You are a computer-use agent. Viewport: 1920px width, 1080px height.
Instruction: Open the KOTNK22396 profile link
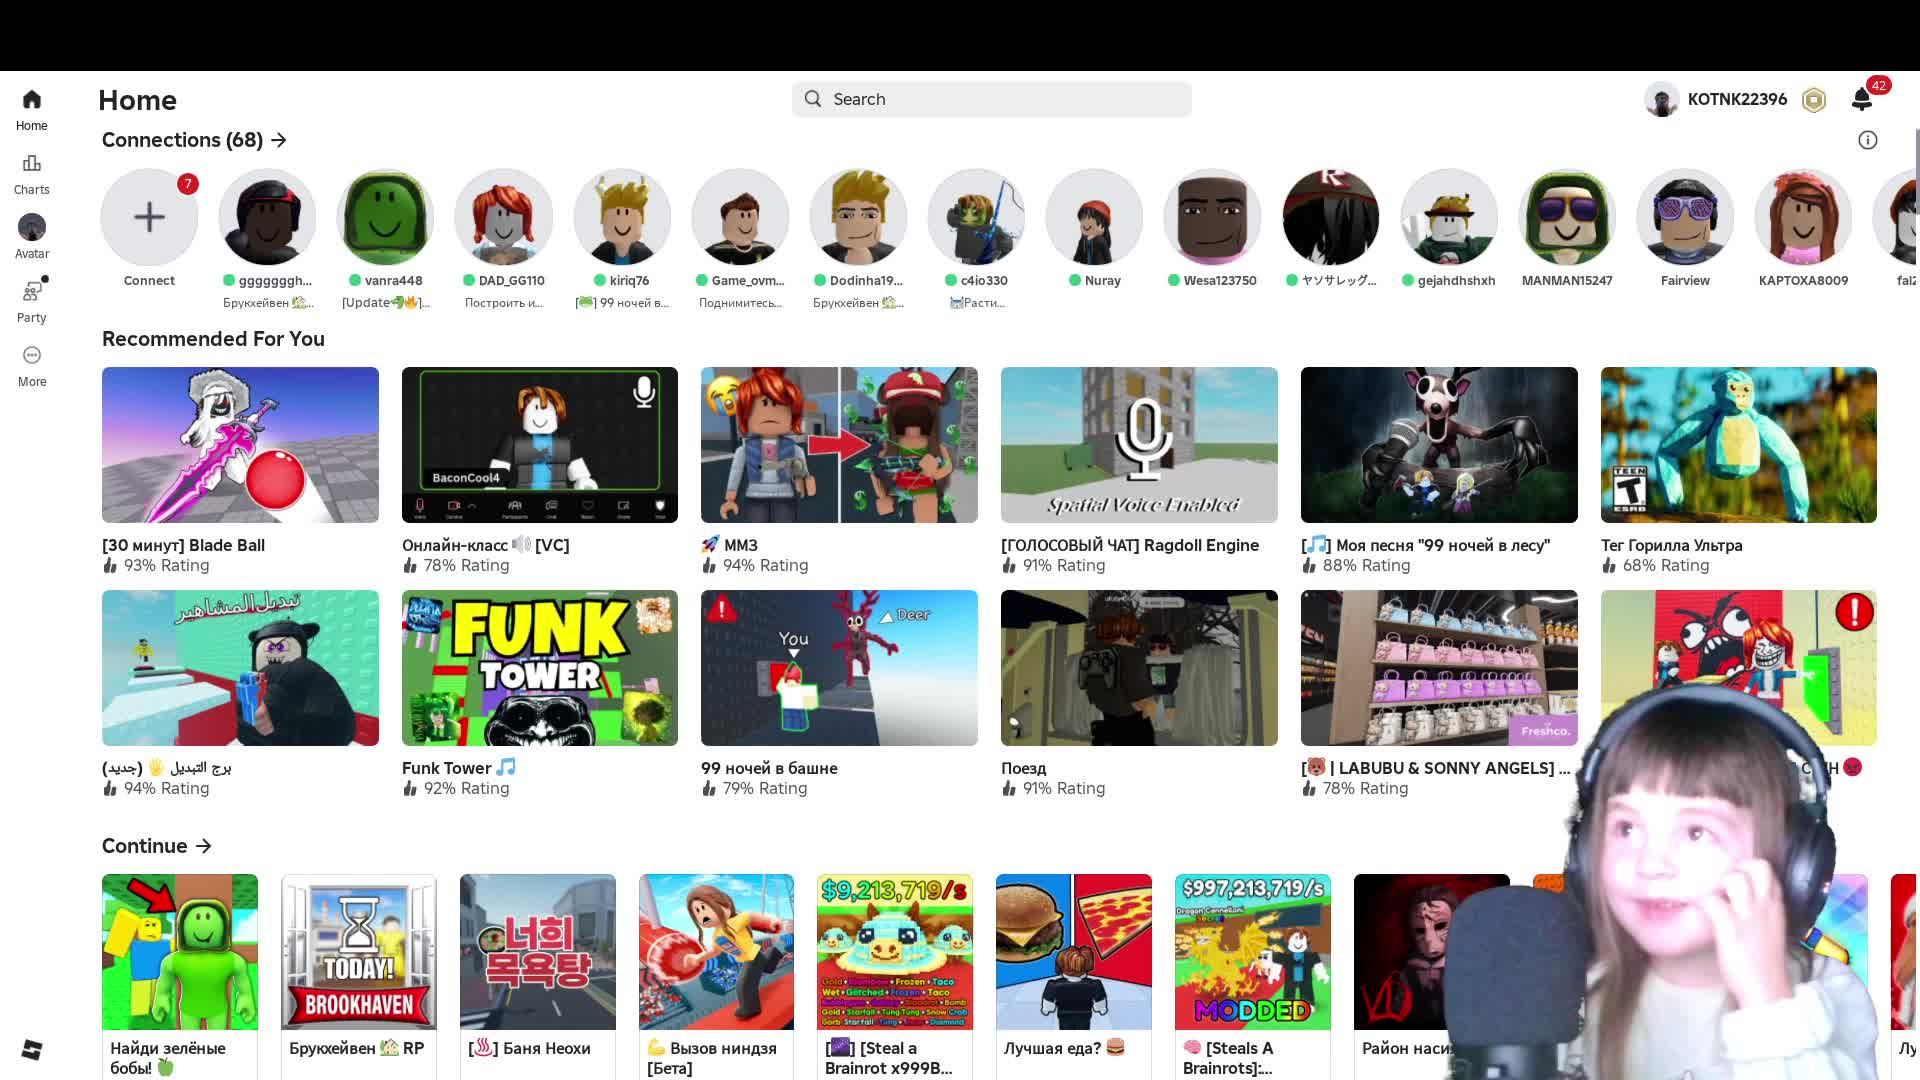[x=1735, y=99]
